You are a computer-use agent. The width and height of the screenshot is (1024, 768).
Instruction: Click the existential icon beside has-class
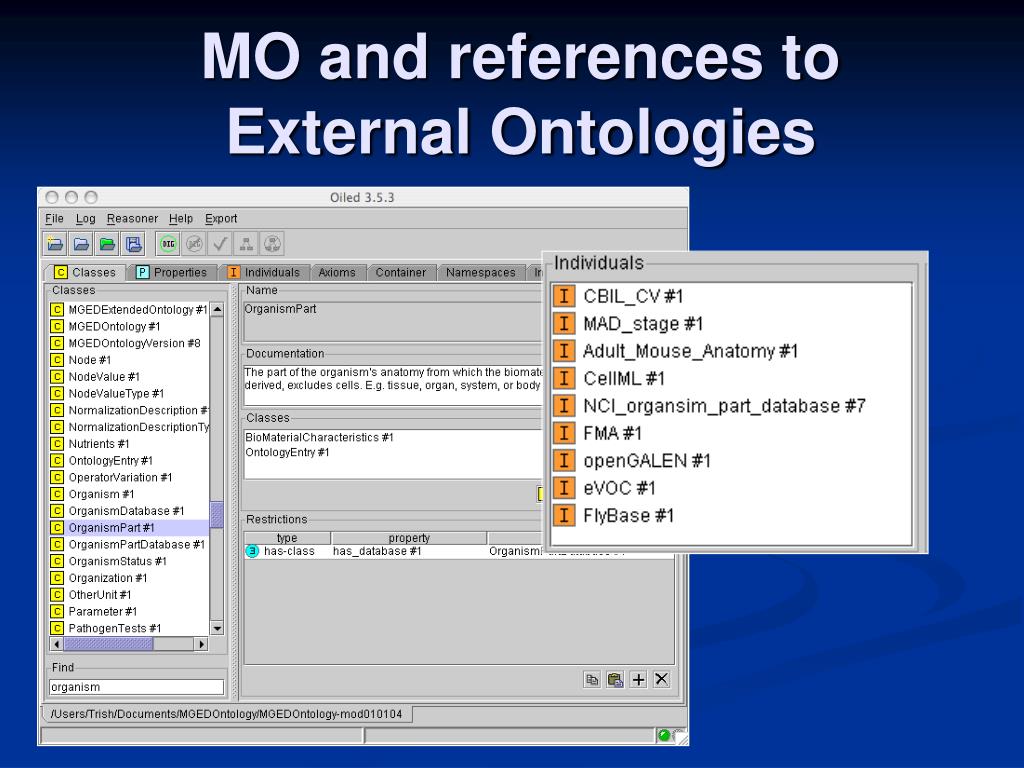point(252,551)
